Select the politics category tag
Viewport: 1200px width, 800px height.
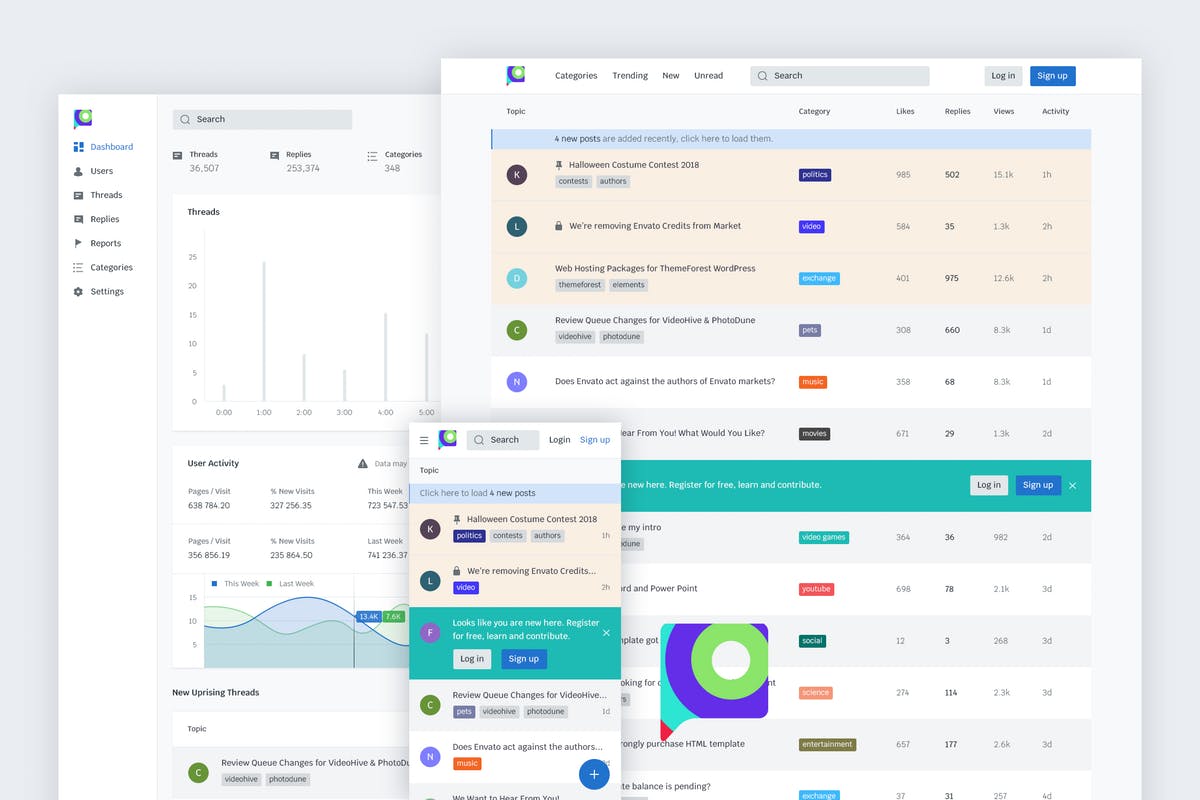tap(815, 175)
